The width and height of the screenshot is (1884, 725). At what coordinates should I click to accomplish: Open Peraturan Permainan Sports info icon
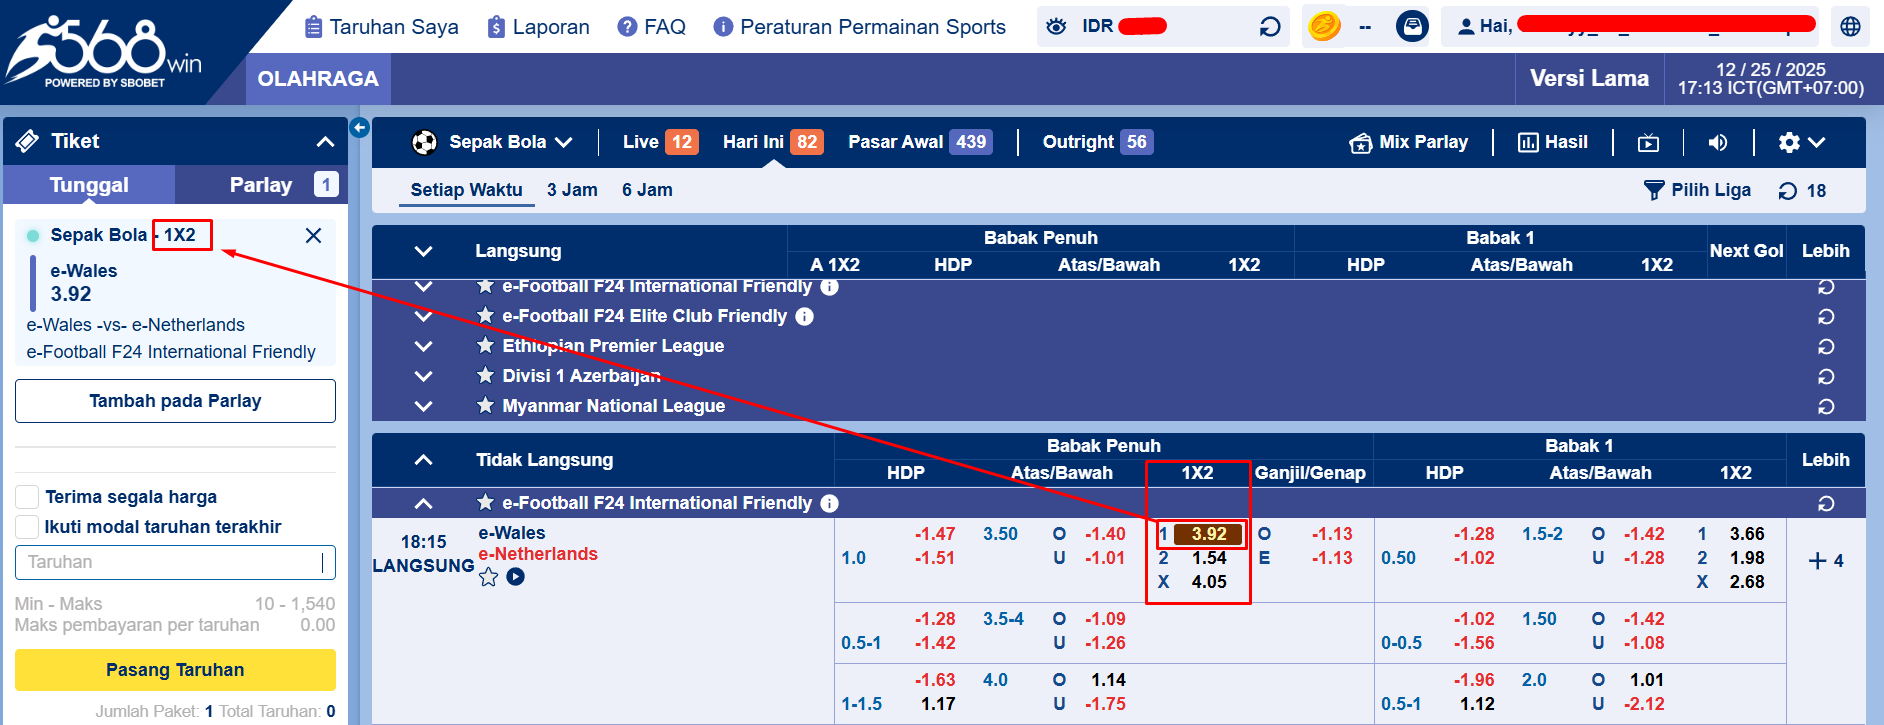click(723, 27)
